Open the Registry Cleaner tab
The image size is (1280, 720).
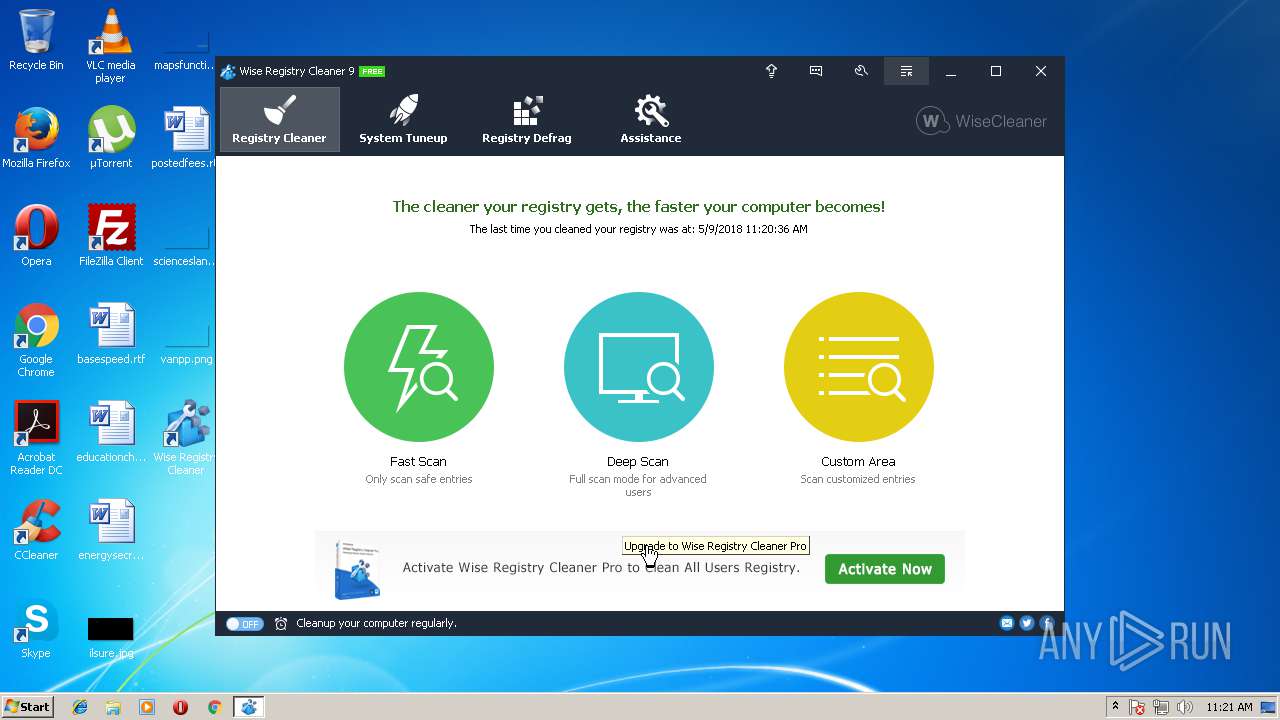pyautogui.click(x=279, y=120)
